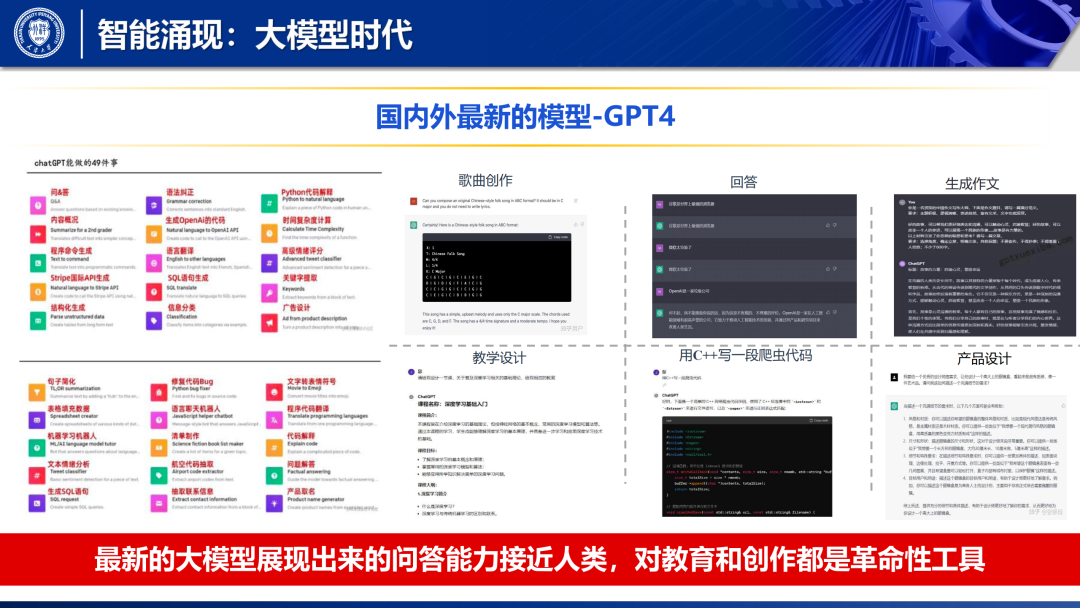This screenshot has height=608, width=1080.
Task: Click the orange Science fiction book list maker icon
Action: coord(158,448)
